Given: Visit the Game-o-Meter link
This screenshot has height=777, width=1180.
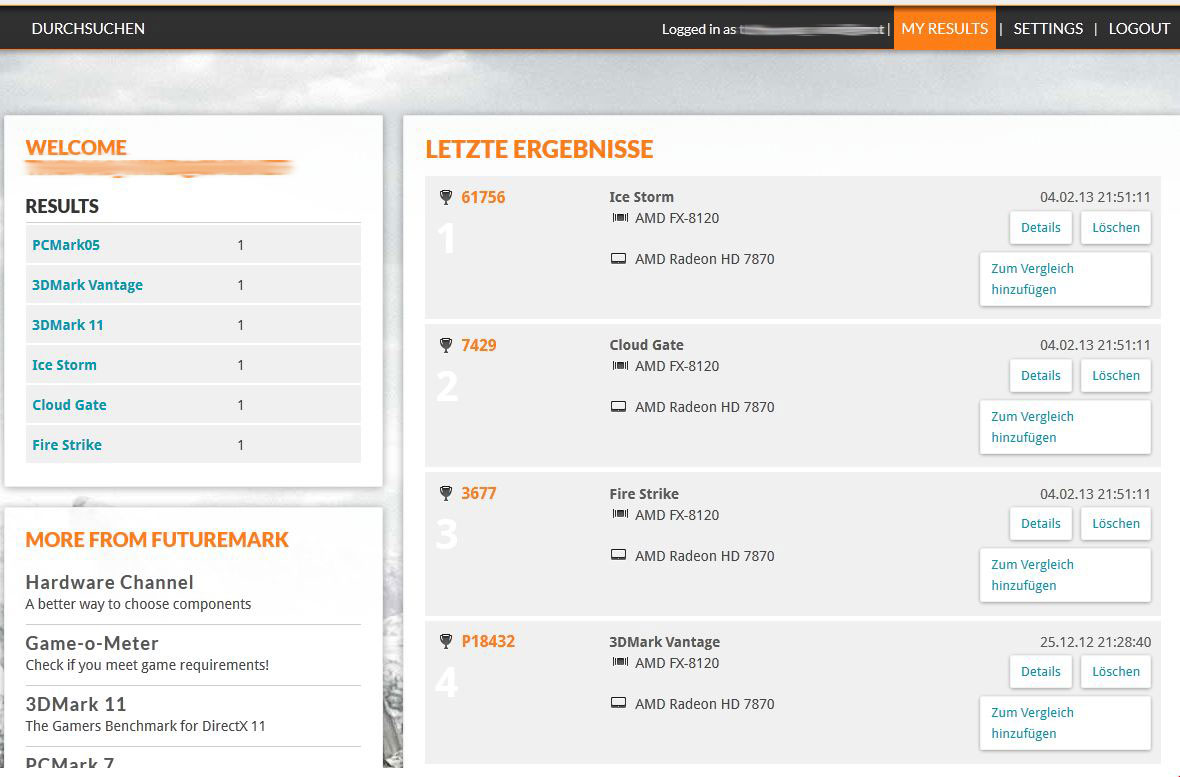Looking at the screenshot, I should pos(92,643).
